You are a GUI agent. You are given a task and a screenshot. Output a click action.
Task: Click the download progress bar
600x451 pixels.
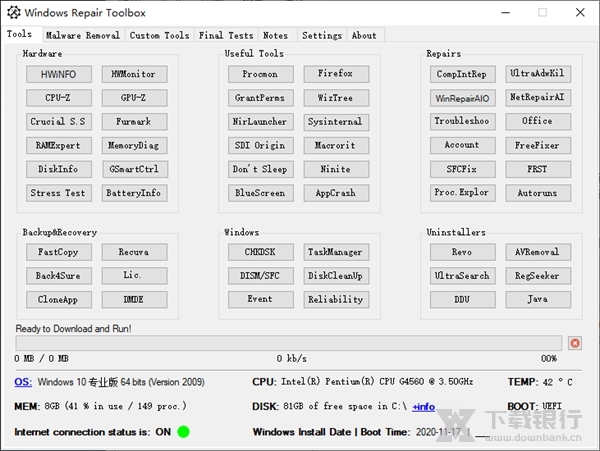pos(289,343)
